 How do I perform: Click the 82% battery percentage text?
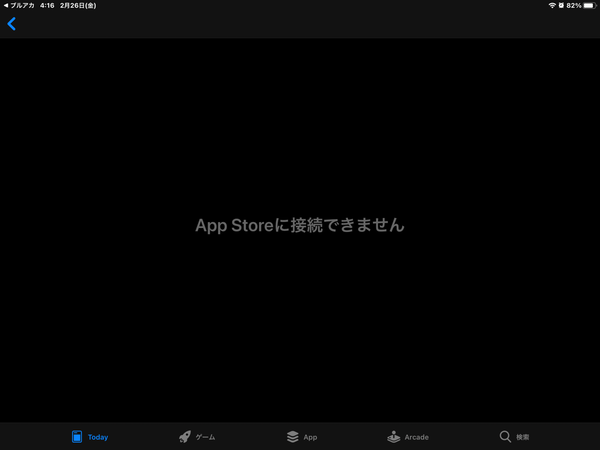574,5
